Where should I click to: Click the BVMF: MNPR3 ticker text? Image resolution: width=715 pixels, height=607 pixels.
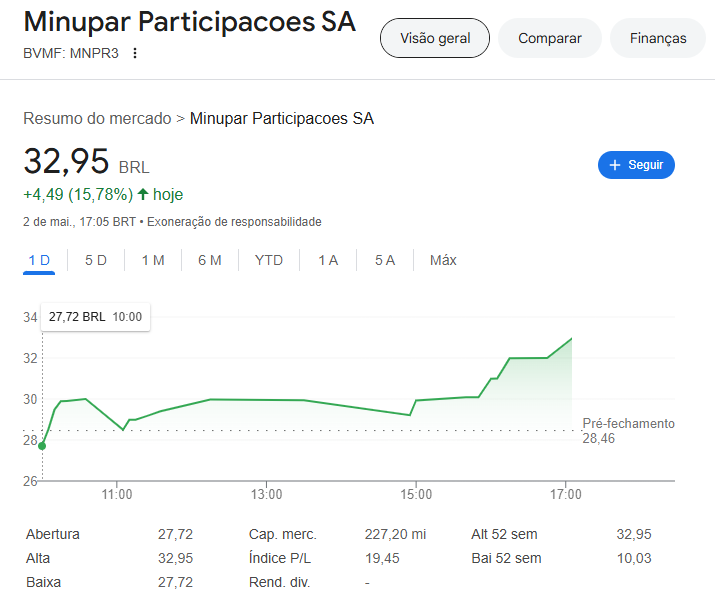click(x=71, y=53)
